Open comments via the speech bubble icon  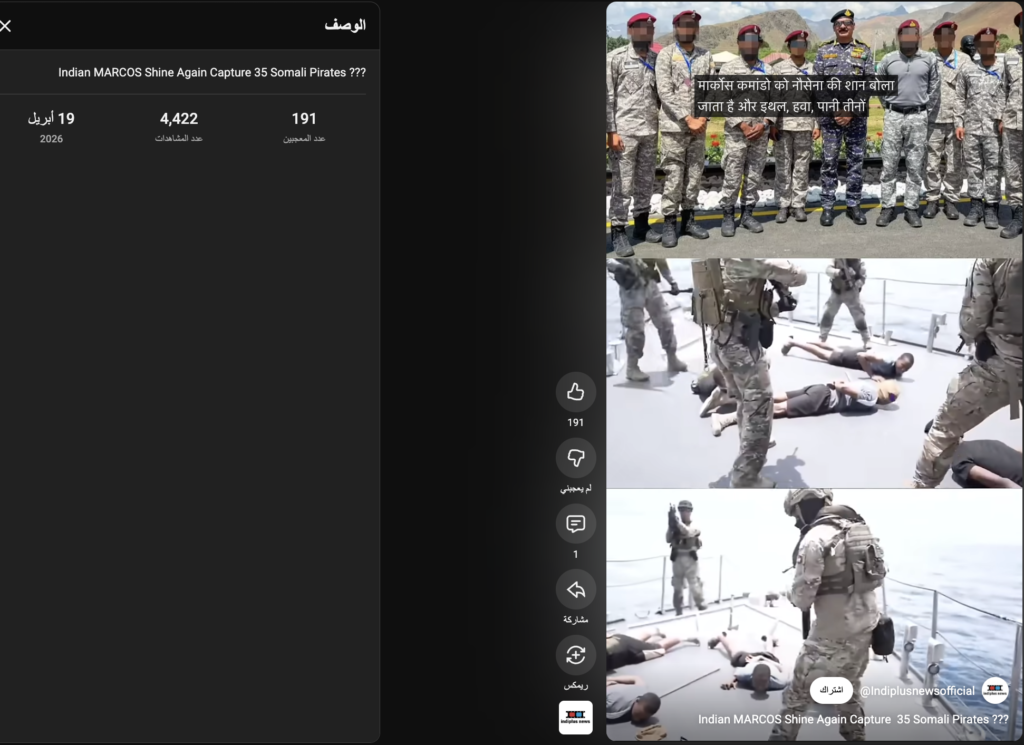[575, 524]
